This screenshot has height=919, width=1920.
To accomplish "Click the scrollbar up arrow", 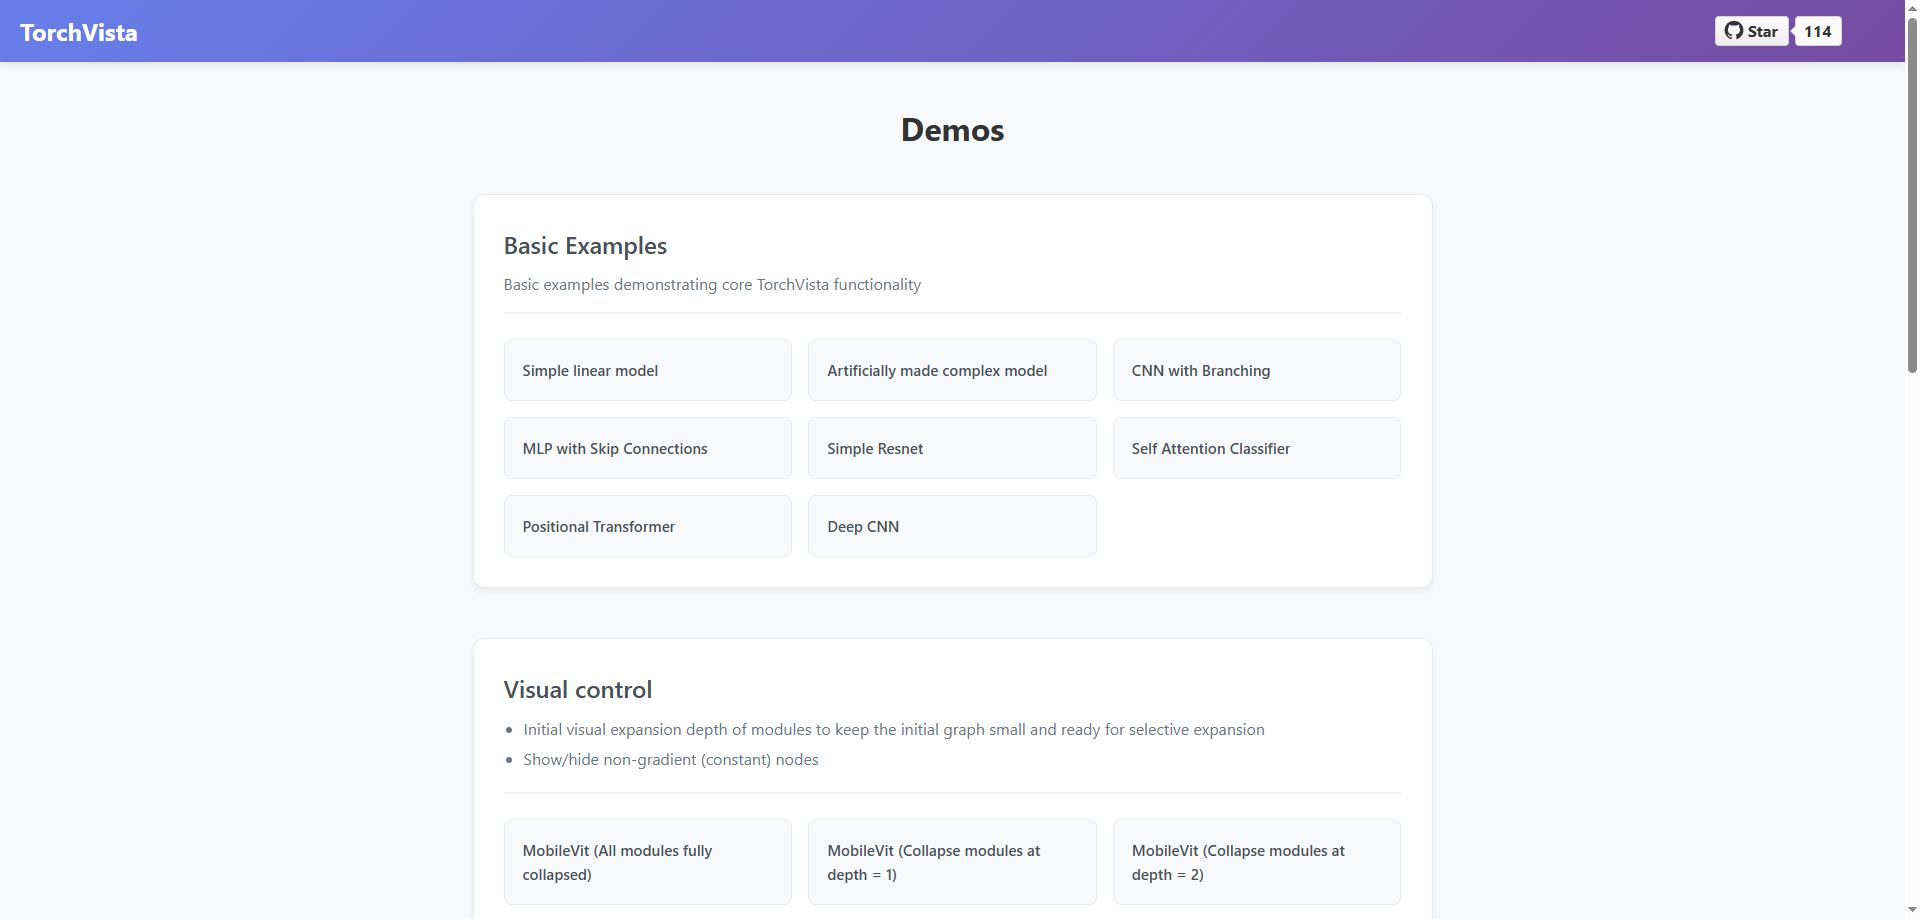I will click(1912, 6).
